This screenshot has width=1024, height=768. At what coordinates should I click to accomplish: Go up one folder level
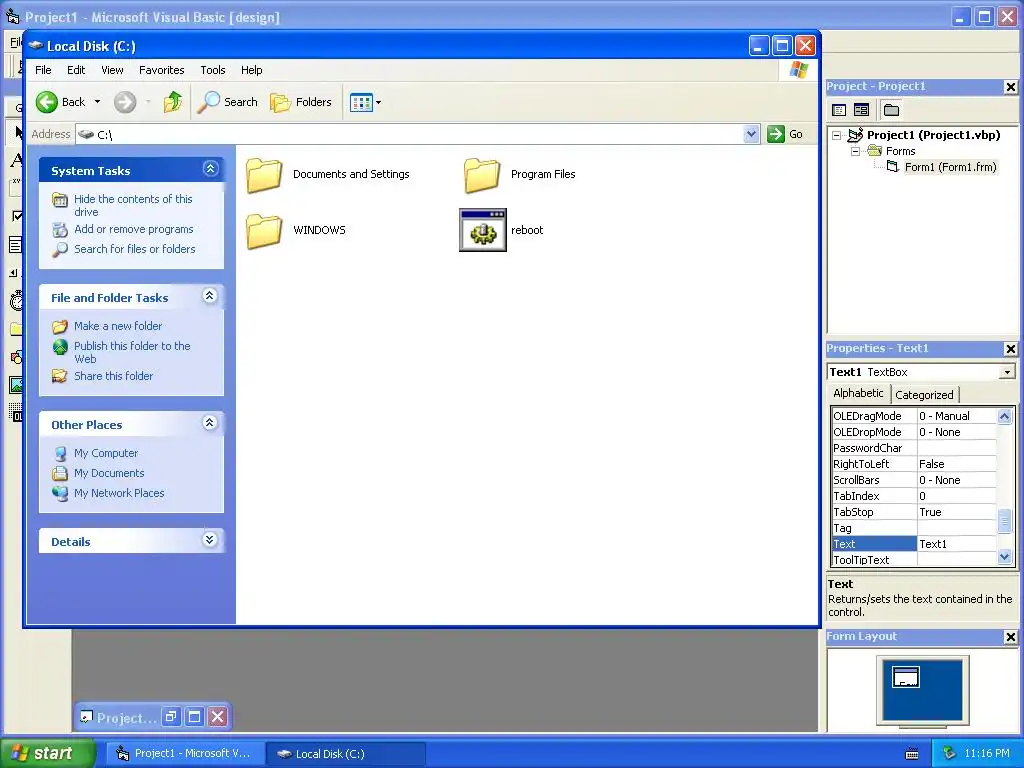click(x=172, y=102)
